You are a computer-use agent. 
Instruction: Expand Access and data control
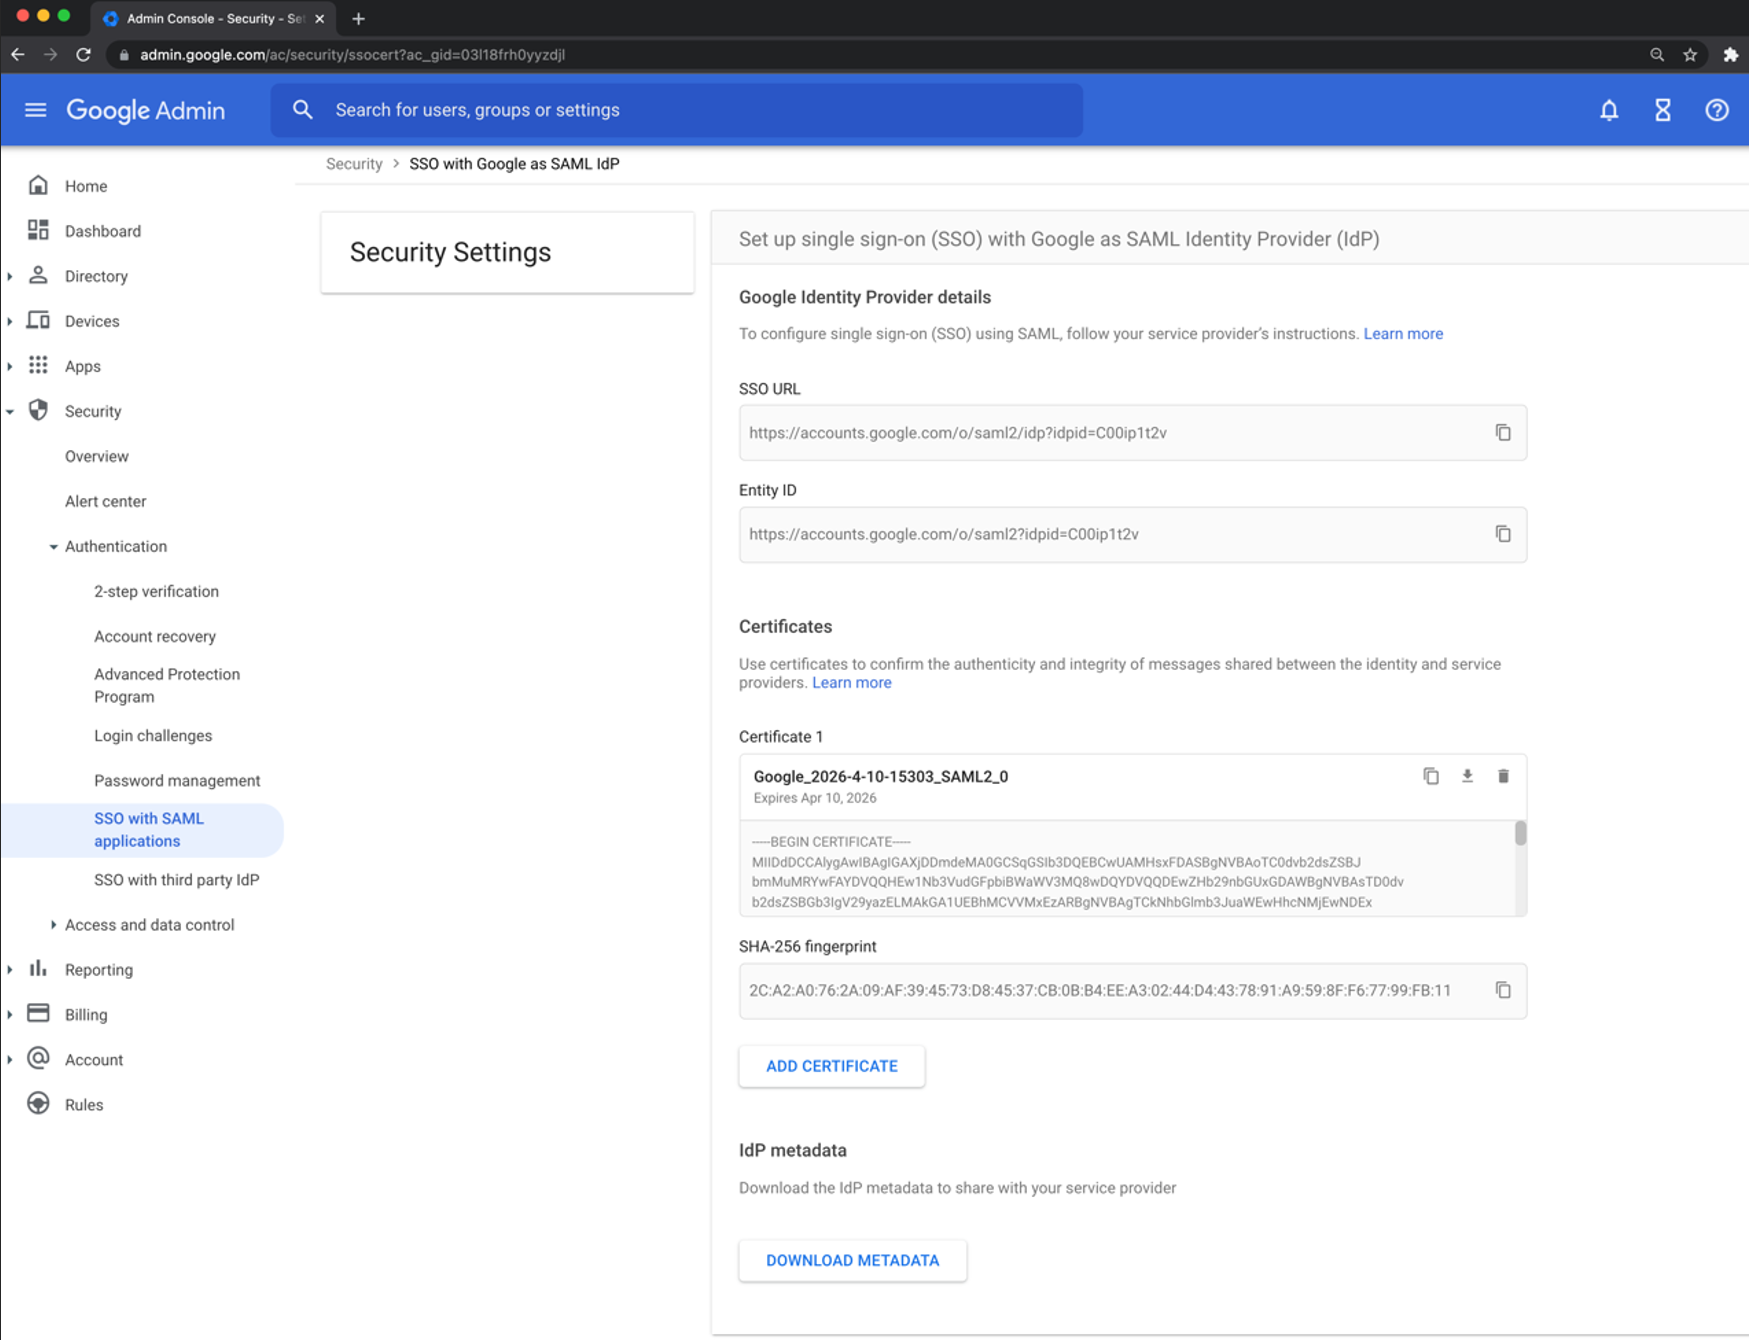pos(54,925)
